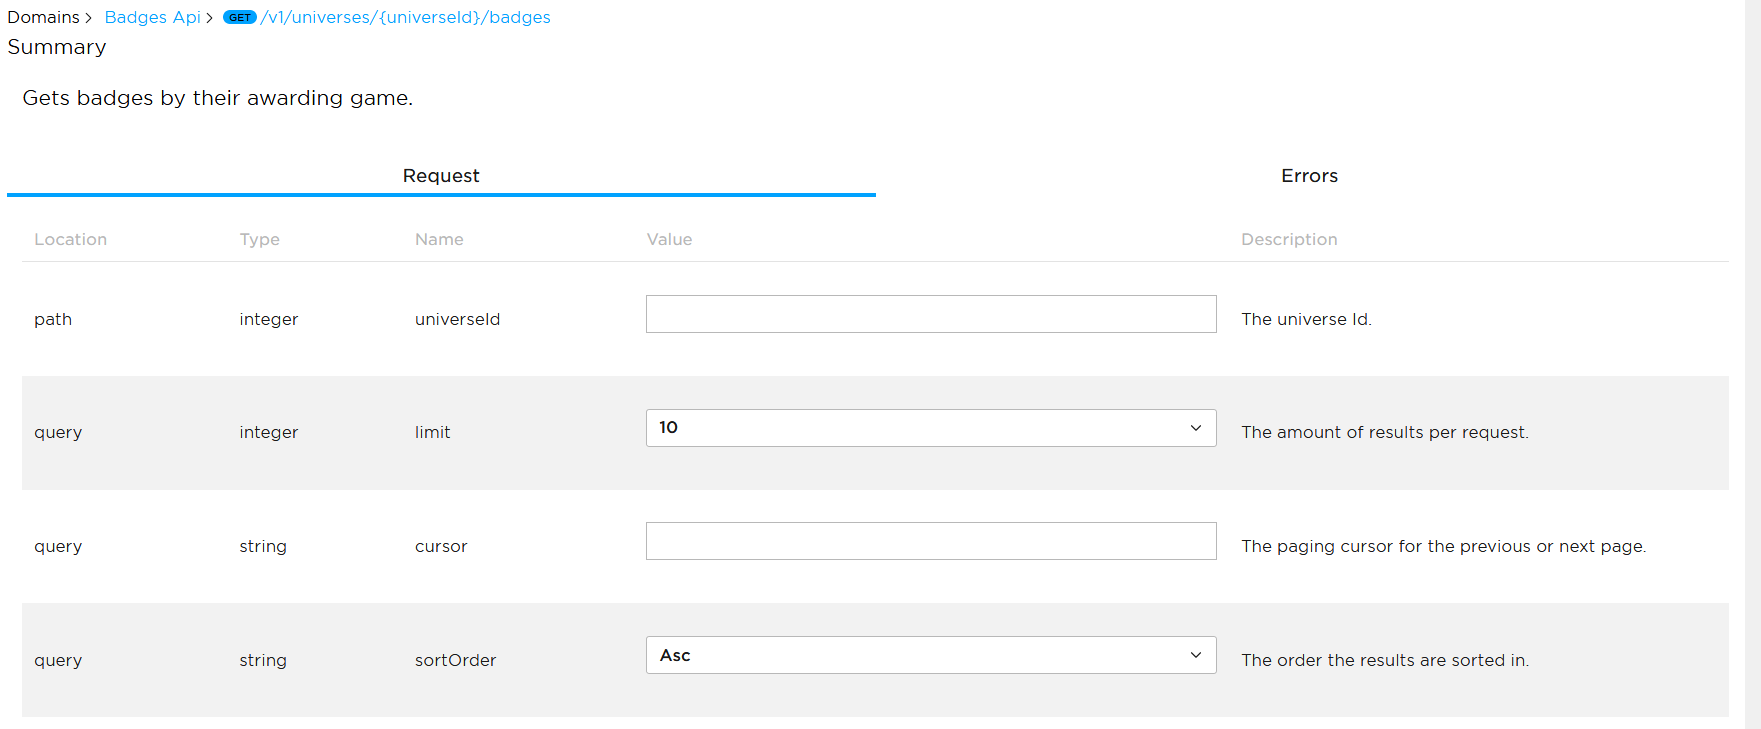Screen dimensions: 1761x729
Task: Click the 'integer' type in universeId row
Action: pos(268,319)
